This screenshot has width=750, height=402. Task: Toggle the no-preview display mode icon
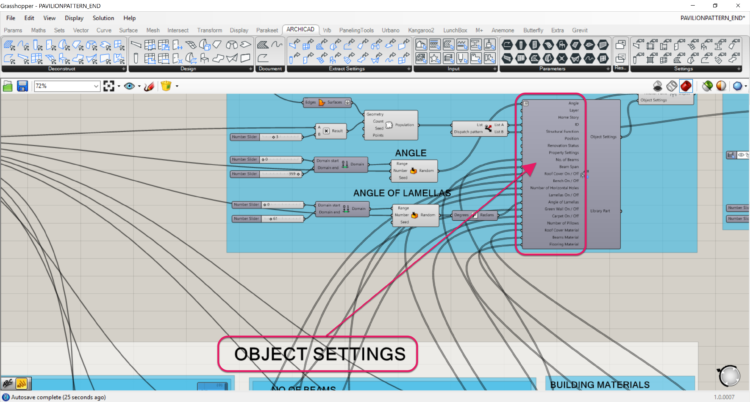click(657, 87)
